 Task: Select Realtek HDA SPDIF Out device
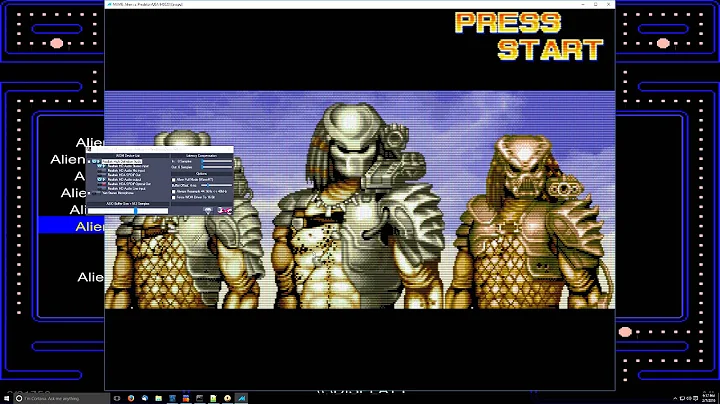124,175
